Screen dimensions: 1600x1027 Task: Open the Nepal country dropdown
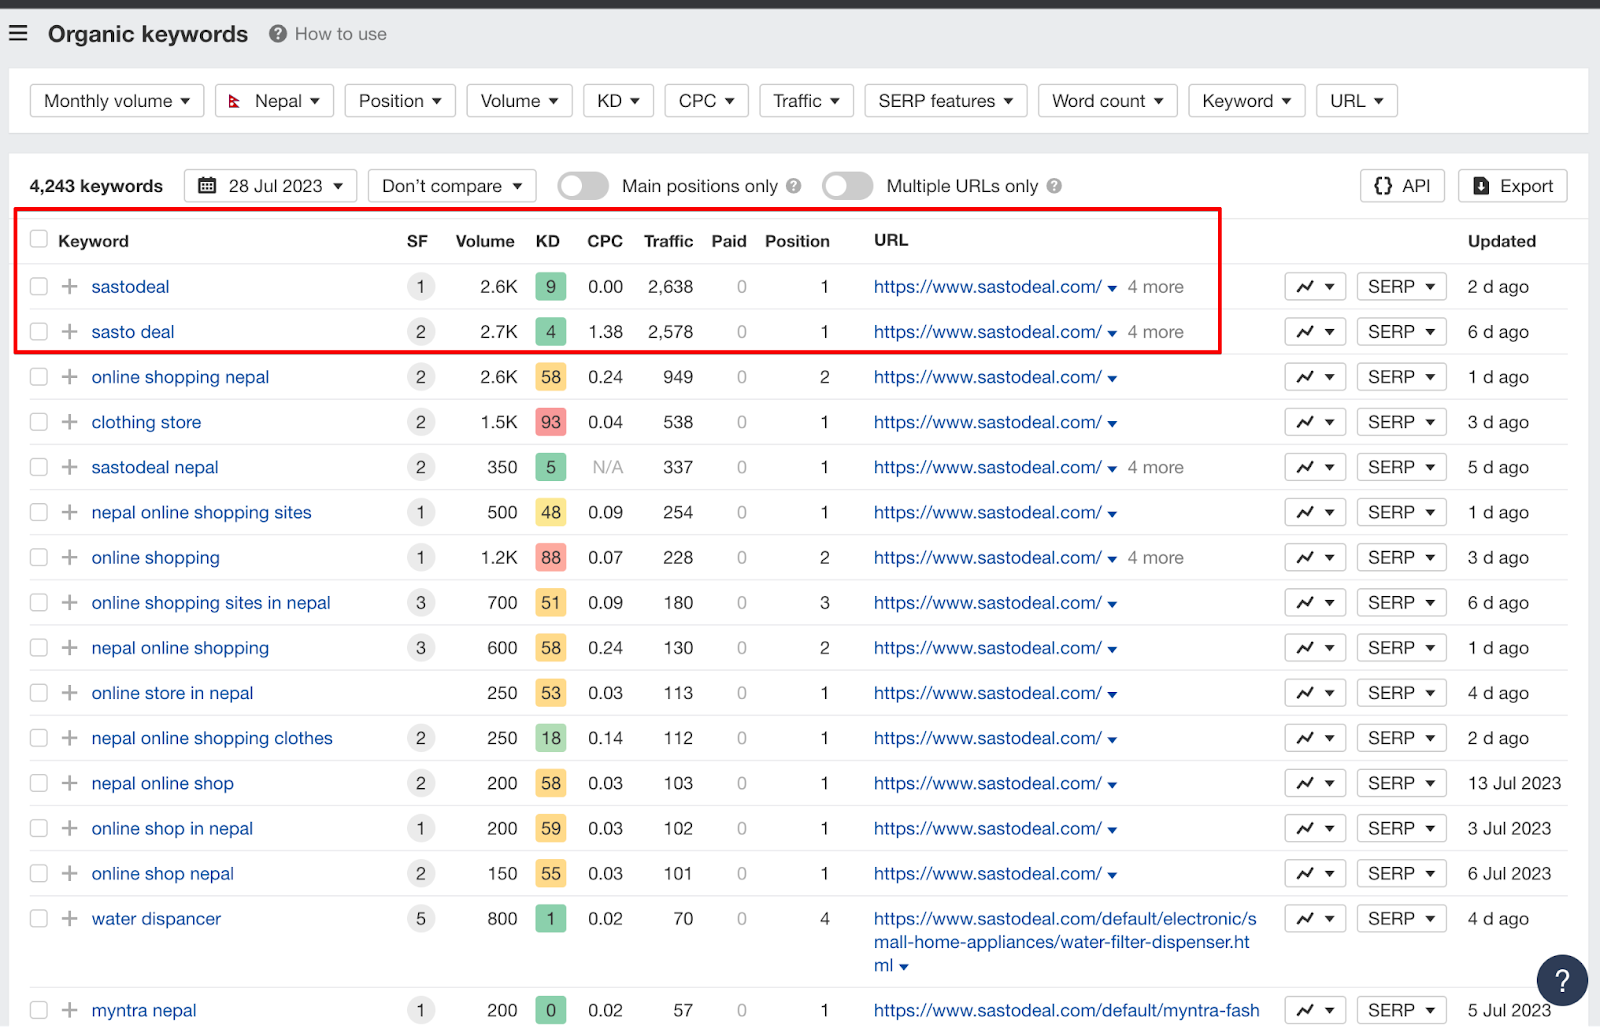point(274,101)
